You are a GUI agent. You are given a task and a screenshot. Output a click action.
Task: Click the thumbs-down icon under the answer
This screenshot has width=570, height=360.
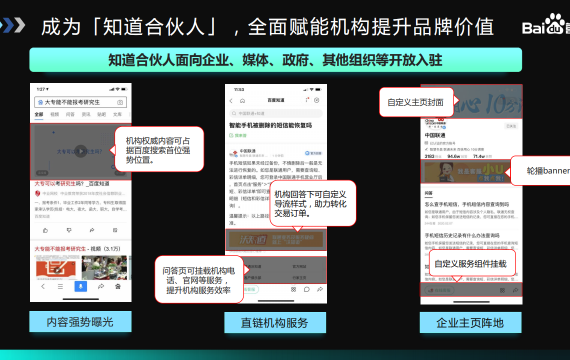coord(69,230)
